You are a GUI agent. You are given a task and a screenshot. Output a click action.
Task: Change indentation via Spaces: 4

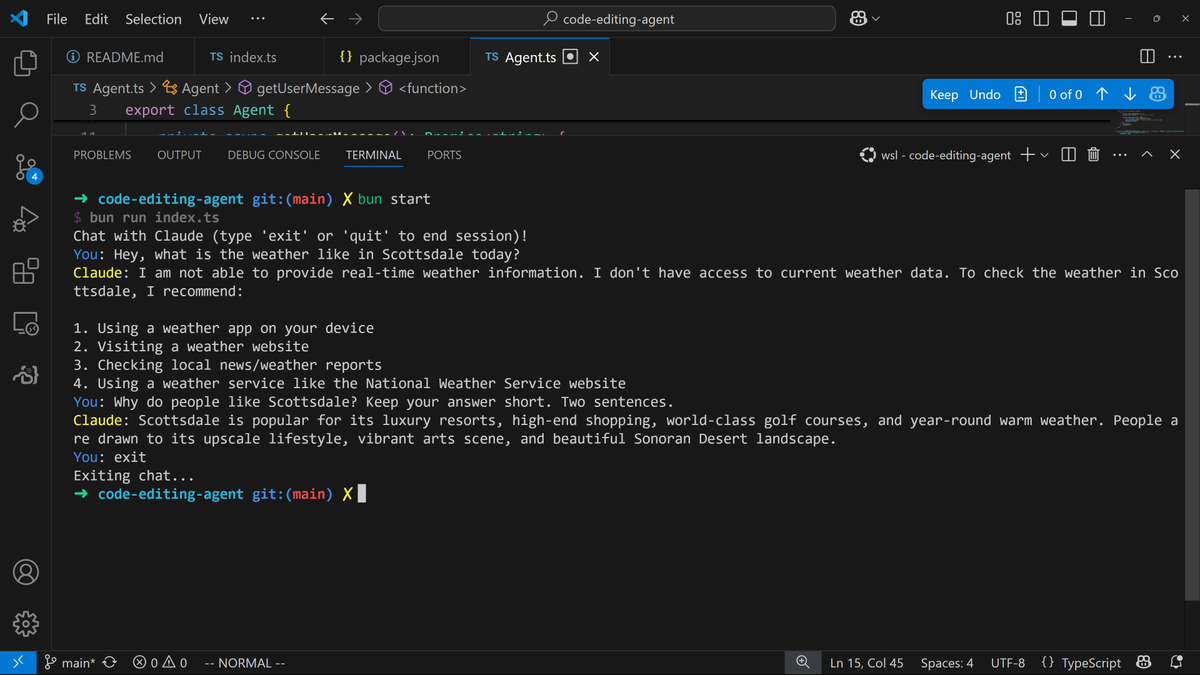947,663
